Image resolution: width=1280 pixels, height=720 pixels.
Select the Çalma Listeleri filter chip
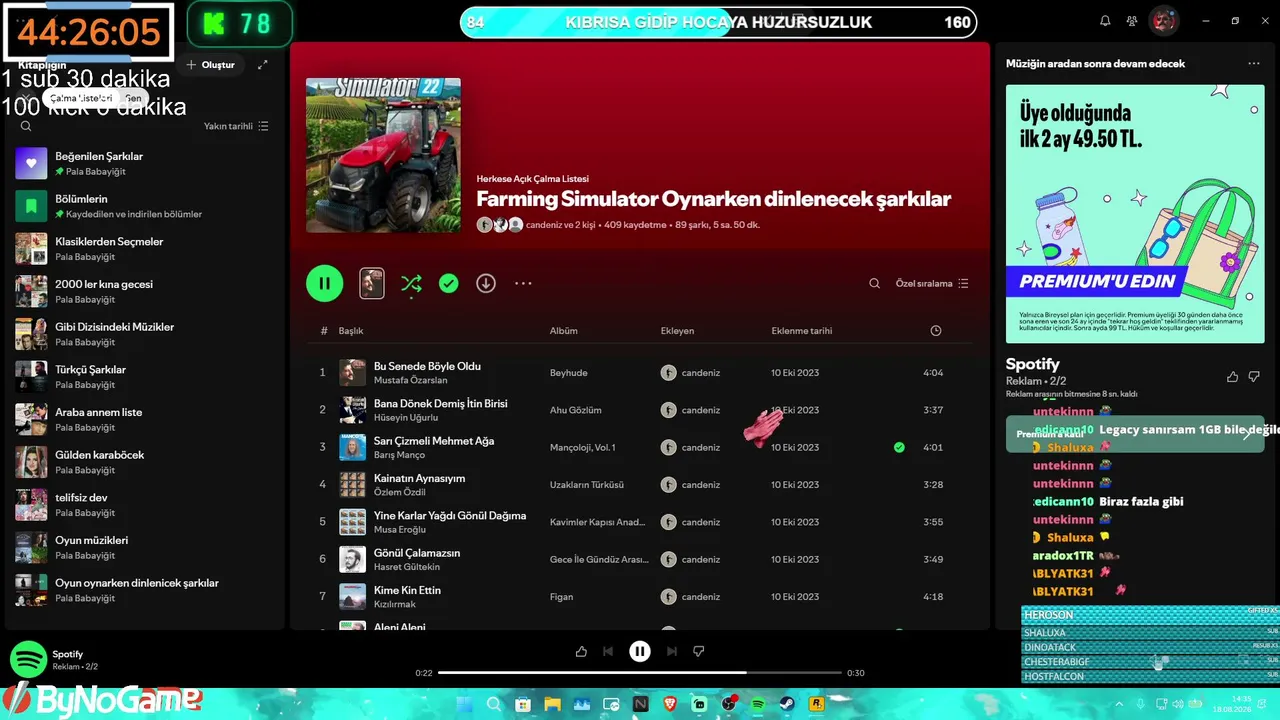(81, 98)
